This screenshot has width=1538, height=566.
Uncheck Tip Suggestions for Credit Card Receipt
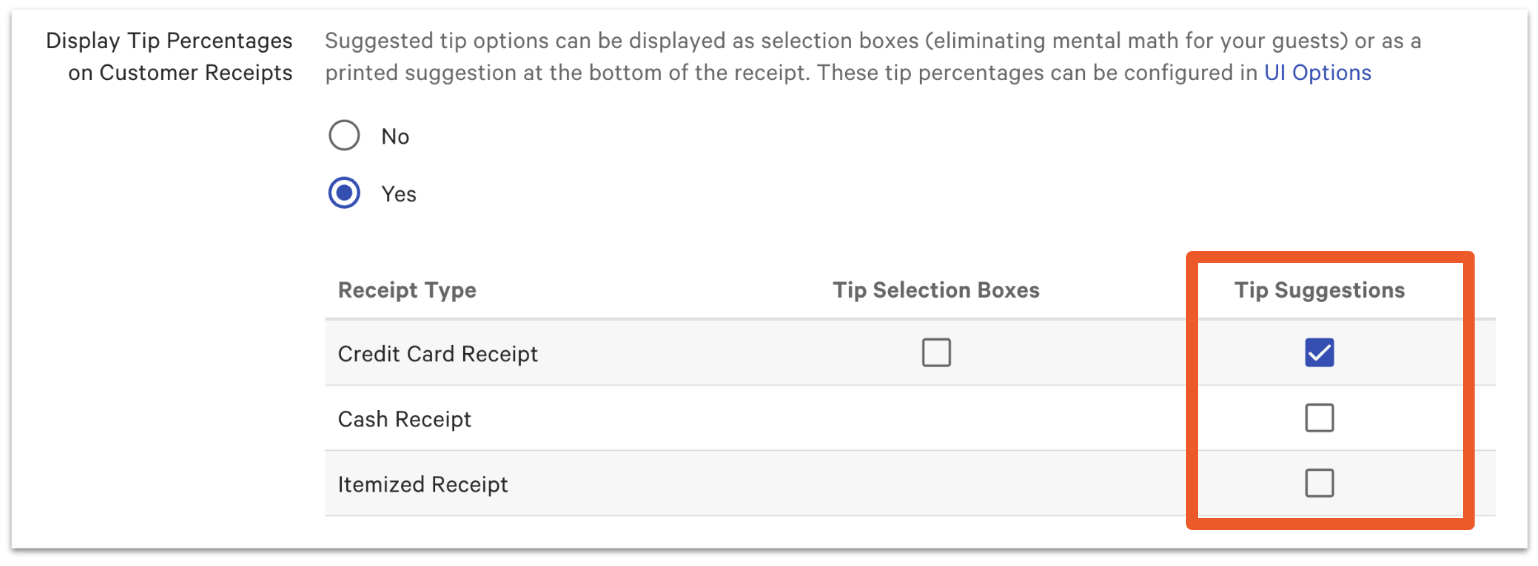(x=1319, y=353)
